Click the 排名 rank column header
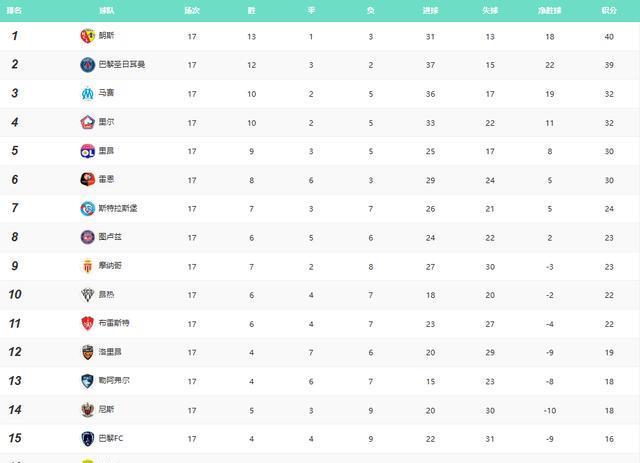640x463 pixels. 15,10
